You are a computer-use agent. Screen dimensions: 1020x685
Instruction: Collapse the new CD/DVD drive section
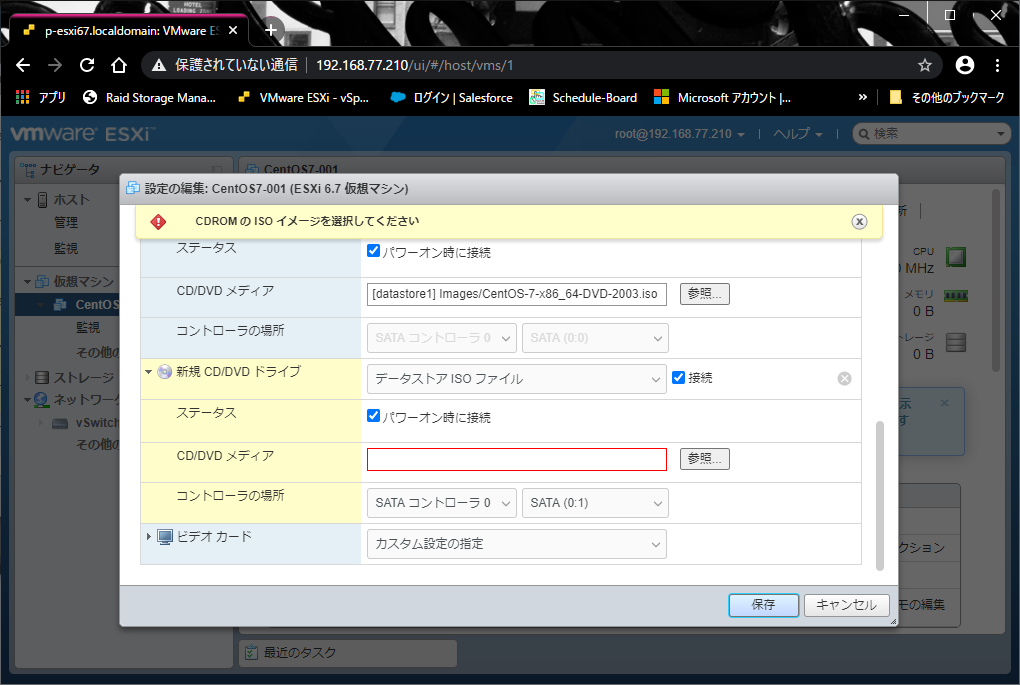click(x=148, y=372)
